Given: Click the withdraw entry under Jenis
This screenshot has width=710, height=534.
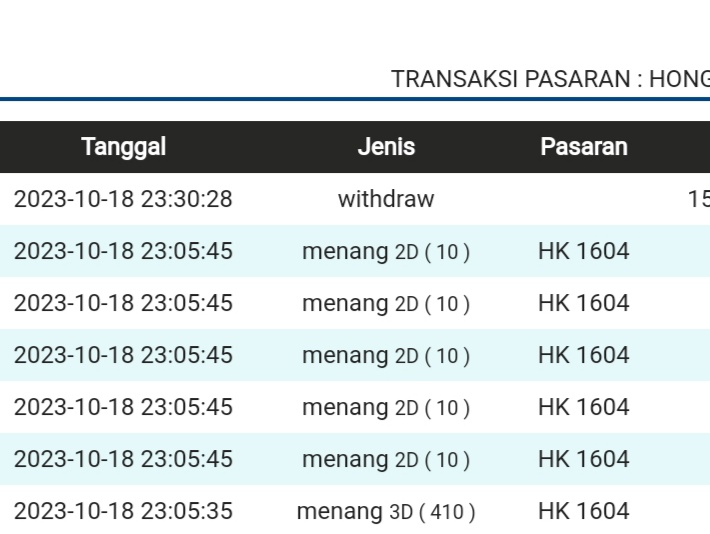Looking at the screenshot, I should coord(386,199).
